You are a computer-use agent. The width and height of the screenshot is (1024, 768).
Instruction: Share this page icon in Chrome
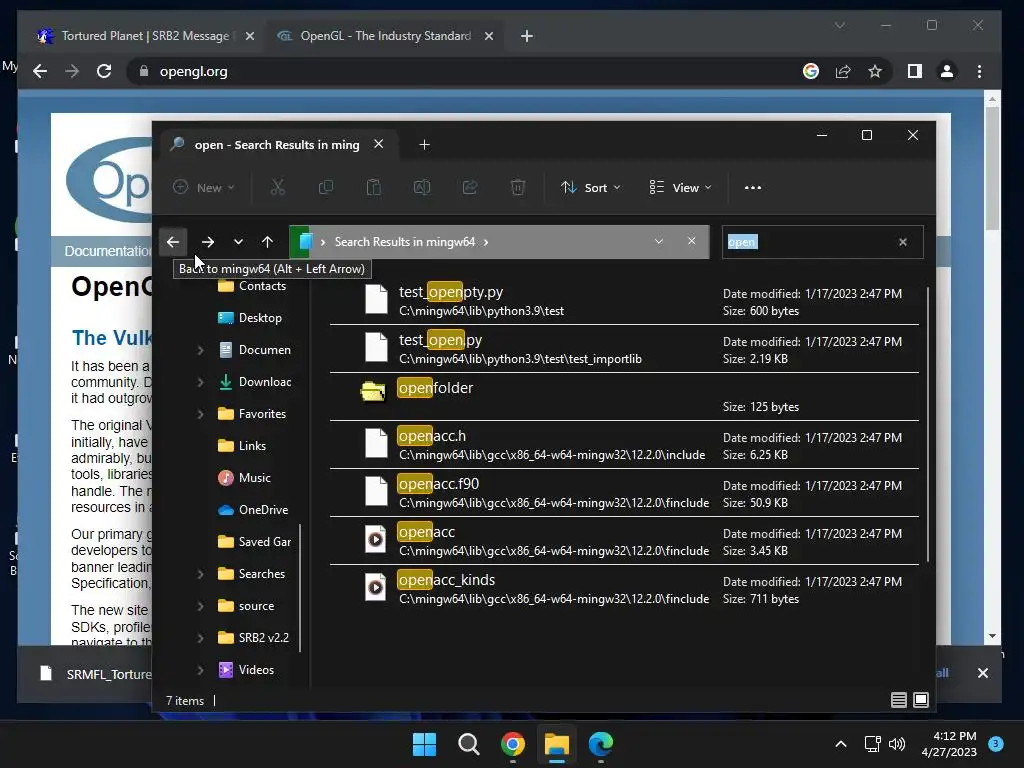click(843, 71)
